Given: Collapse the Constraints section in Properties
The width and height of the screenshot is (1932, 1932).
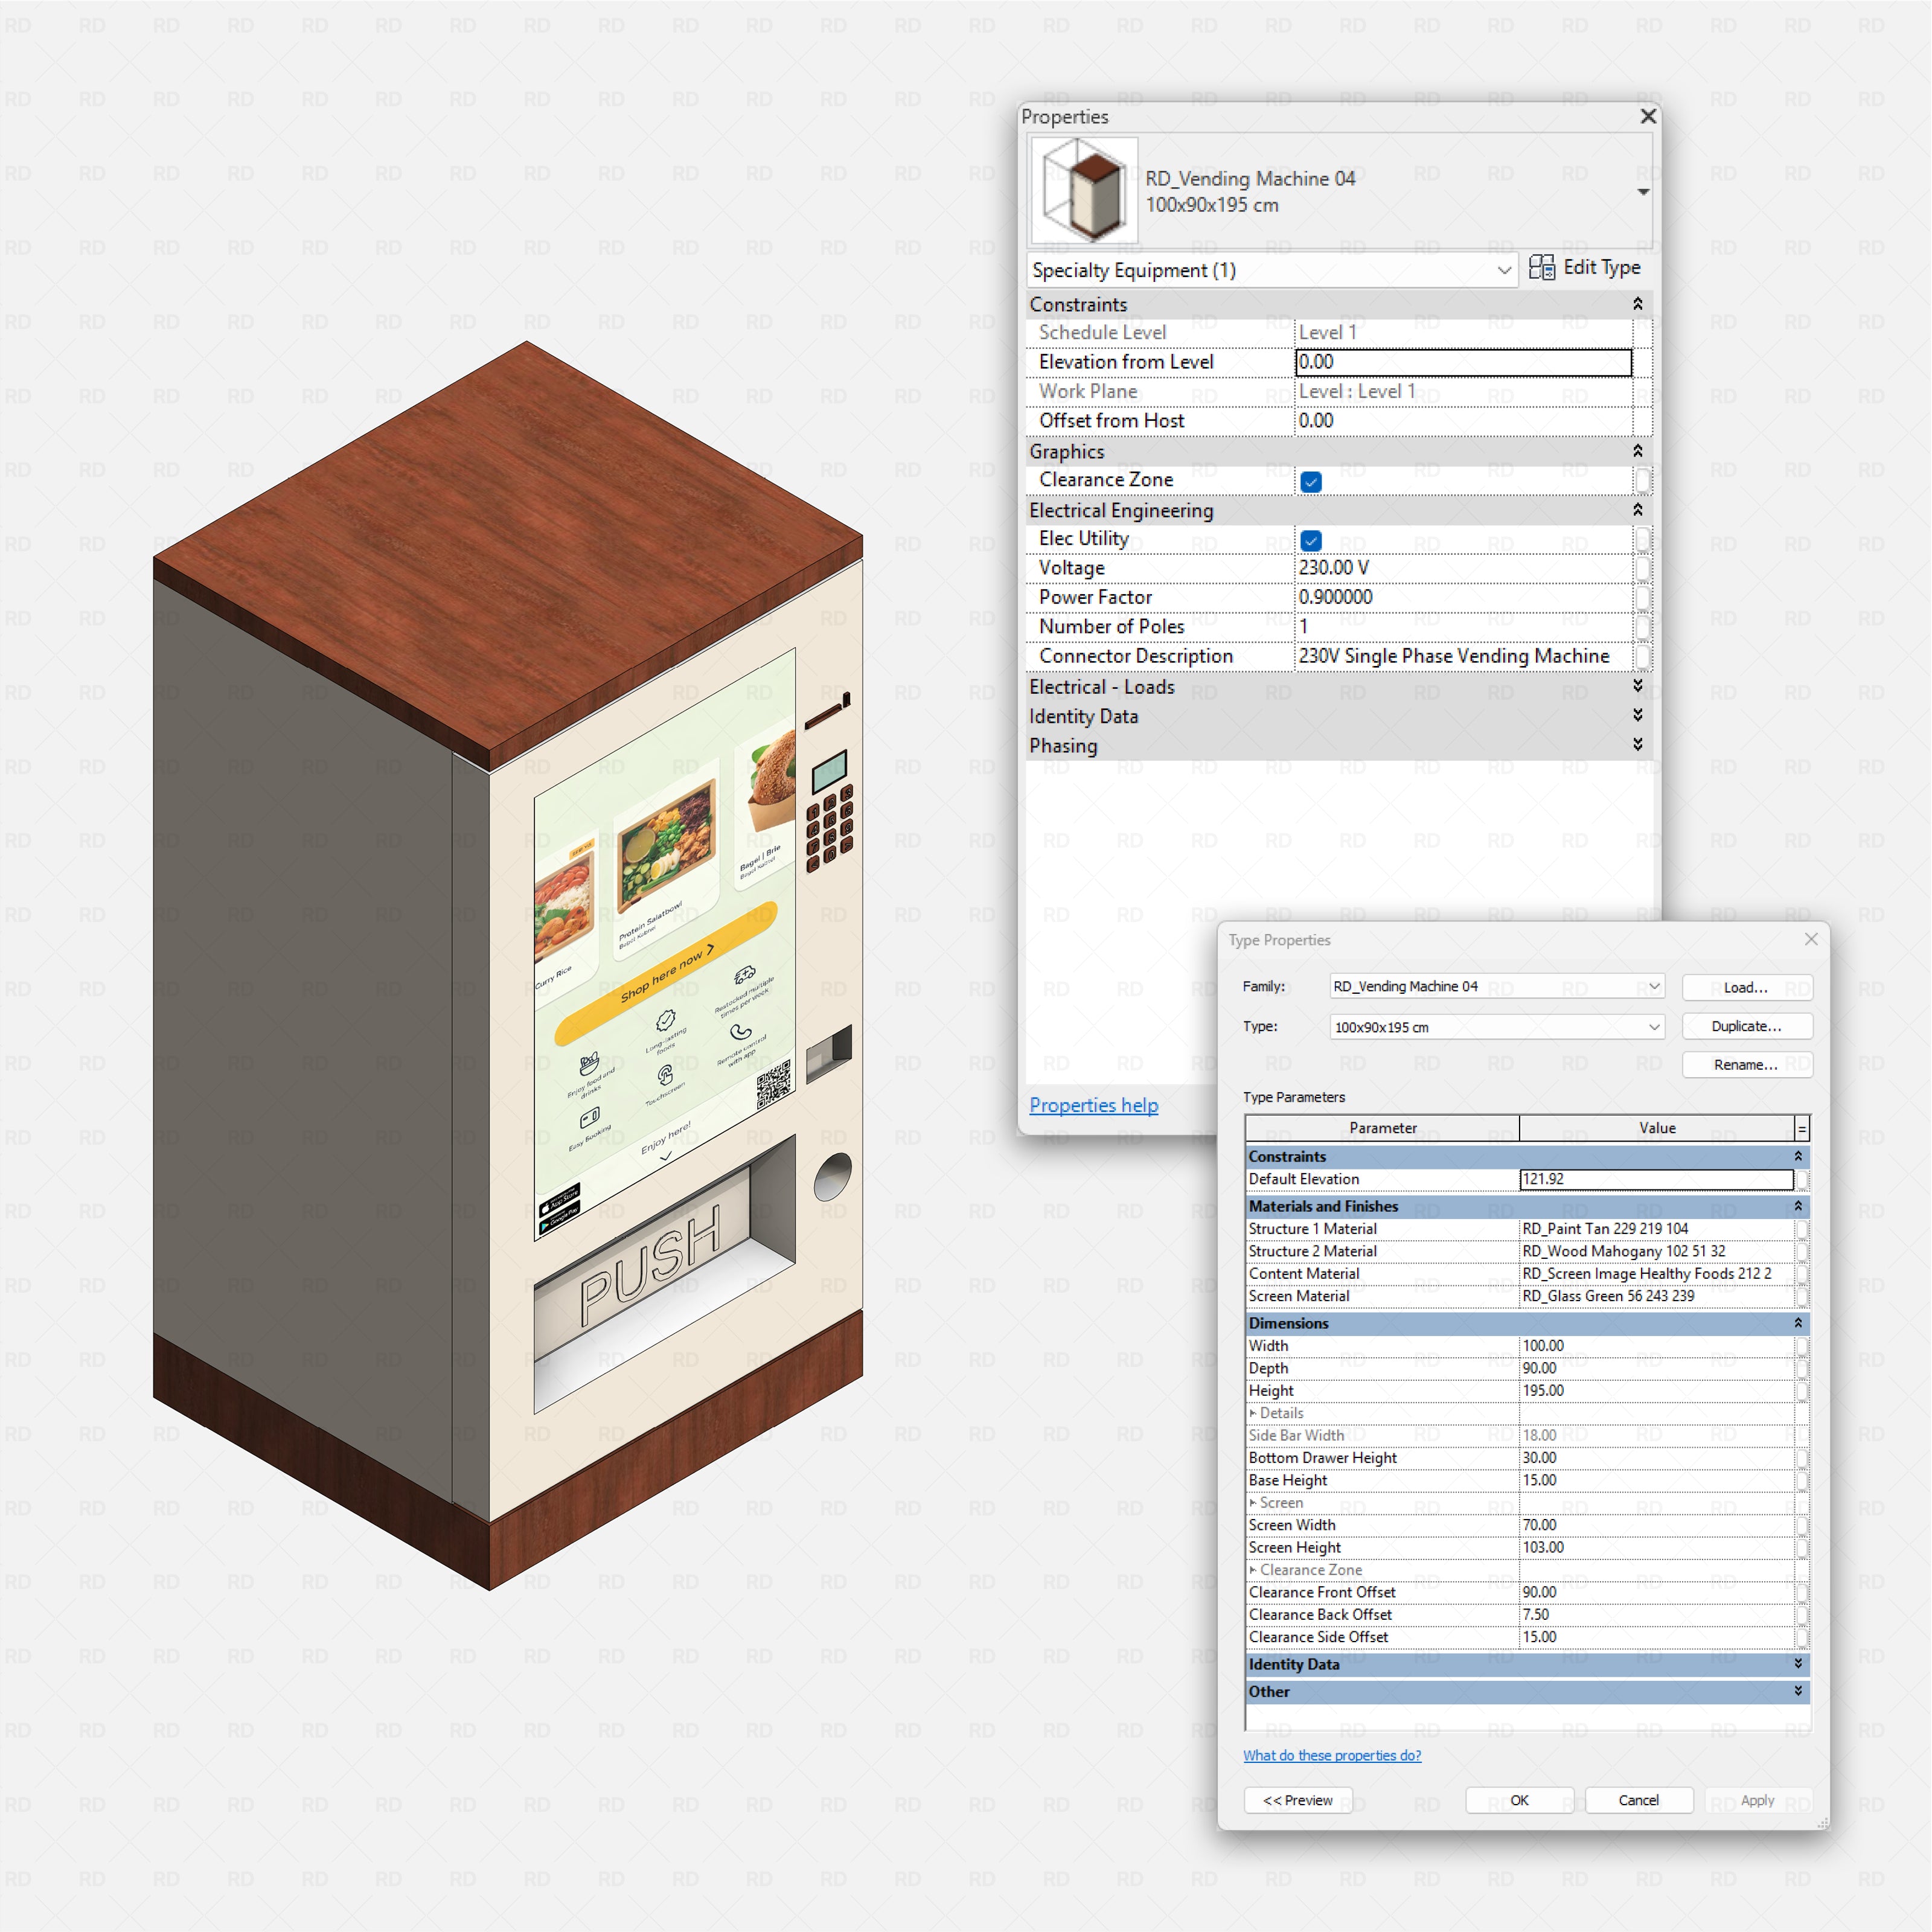Looking at the screenshot, I should (1638, 304).
